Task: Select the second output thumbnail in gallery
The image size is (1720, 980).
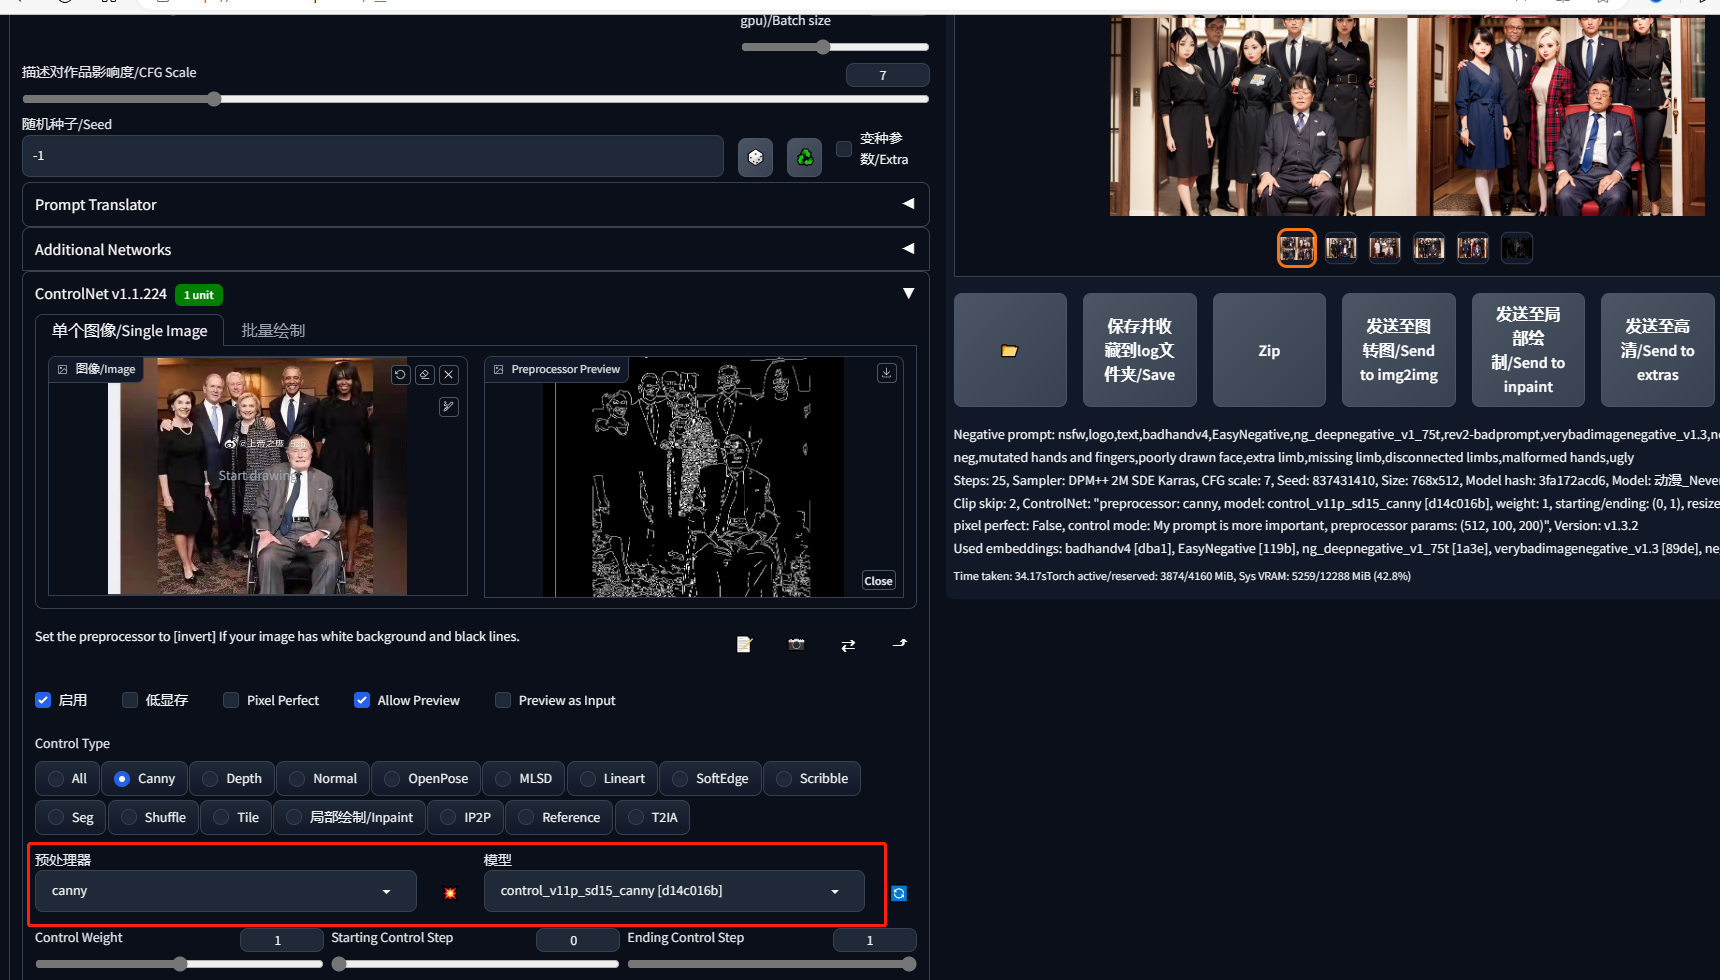Action: (1341, 248)
